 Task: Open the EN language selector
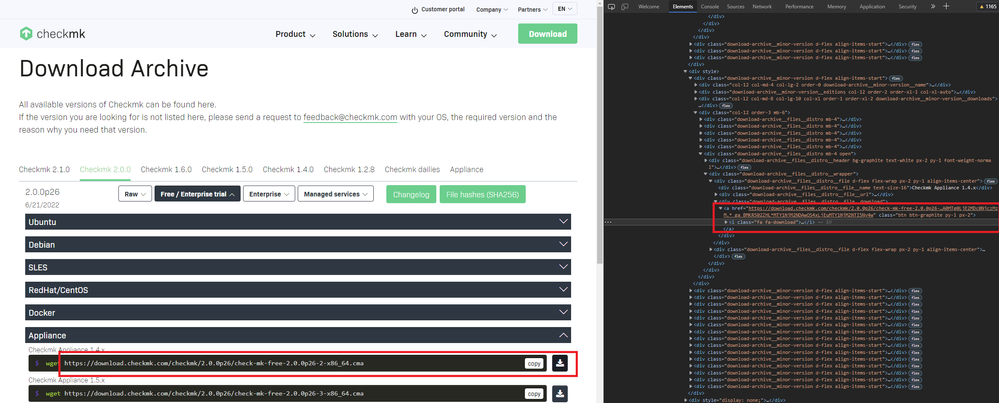pyautogui.click(x=564, y=9)
